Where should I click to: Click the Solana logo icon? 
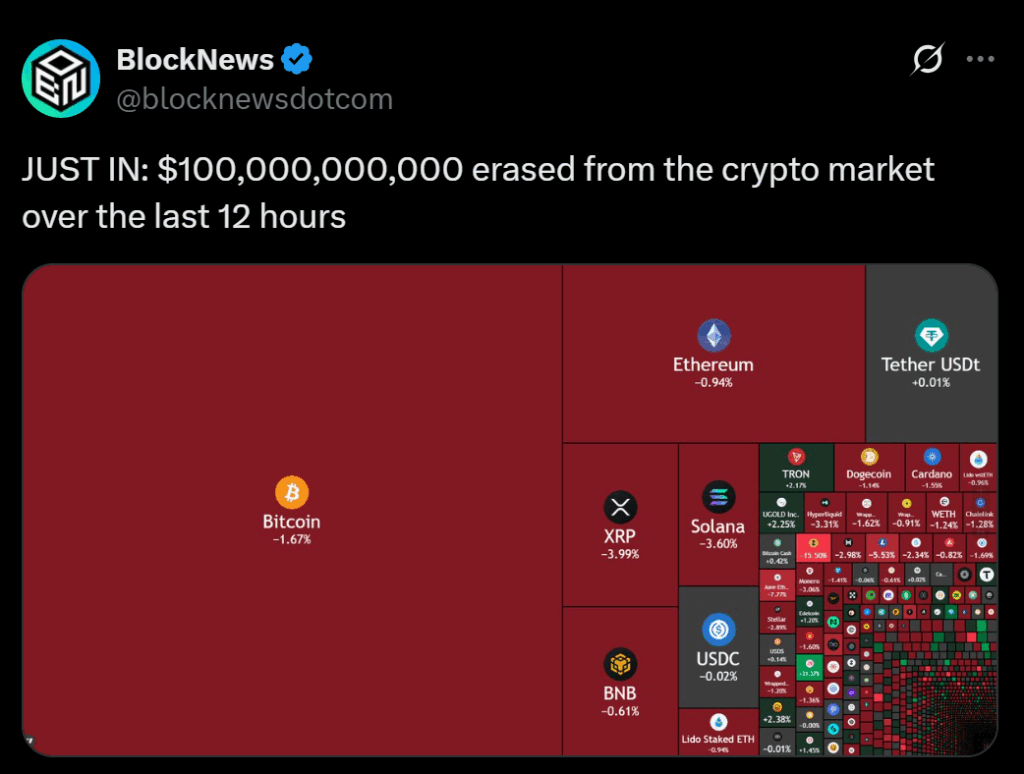718,497
